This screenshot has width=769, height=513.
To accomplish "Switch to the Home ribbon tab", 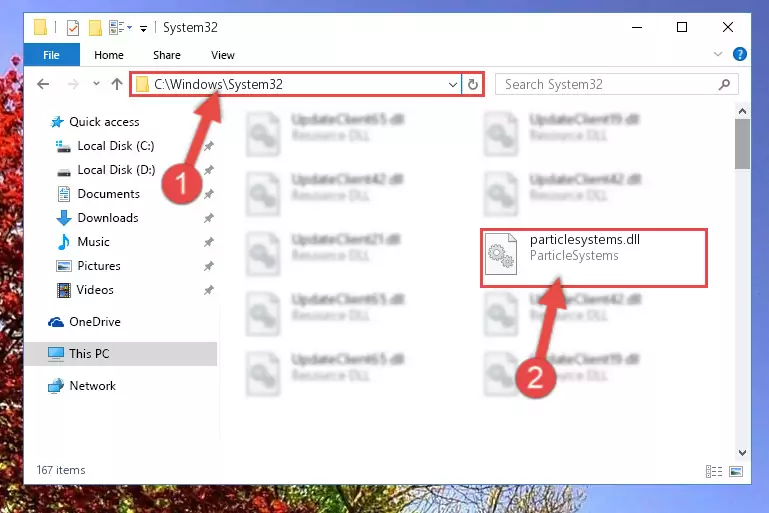I will 109,55.
